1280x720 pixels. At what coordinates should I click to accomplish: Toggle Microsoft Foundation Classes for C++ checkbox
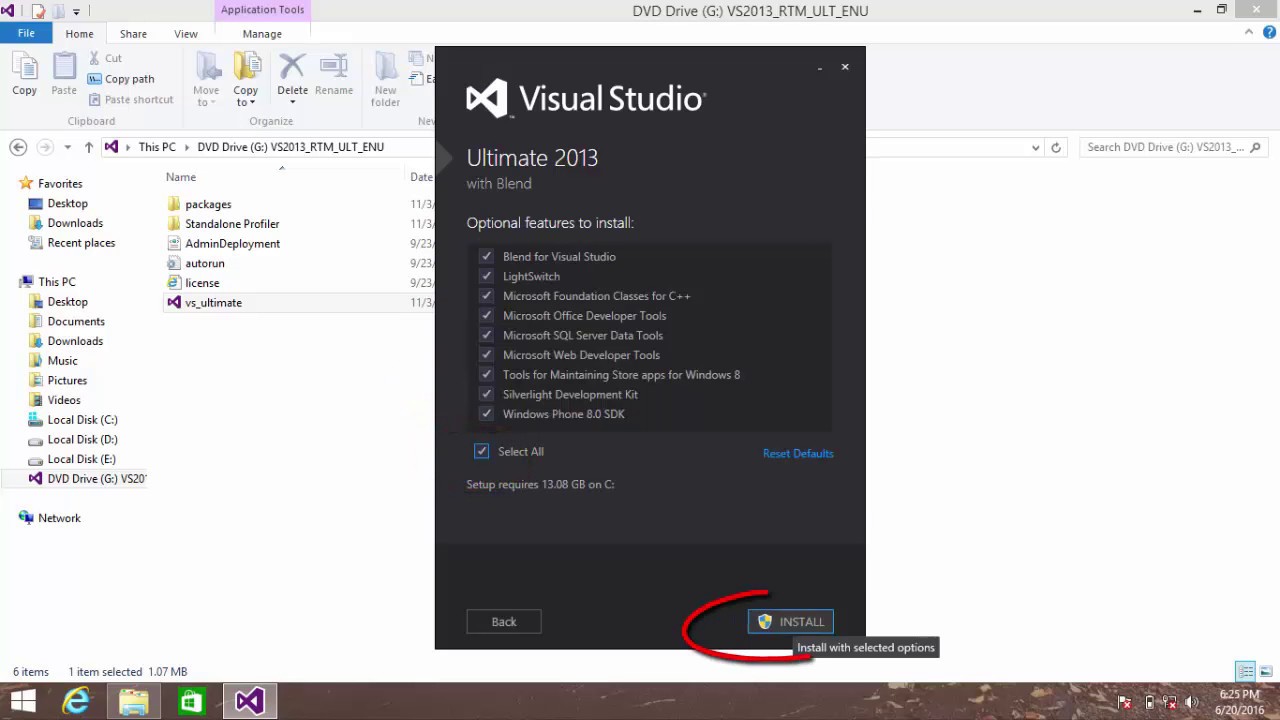pyautogui.click(x=486, y=296)
